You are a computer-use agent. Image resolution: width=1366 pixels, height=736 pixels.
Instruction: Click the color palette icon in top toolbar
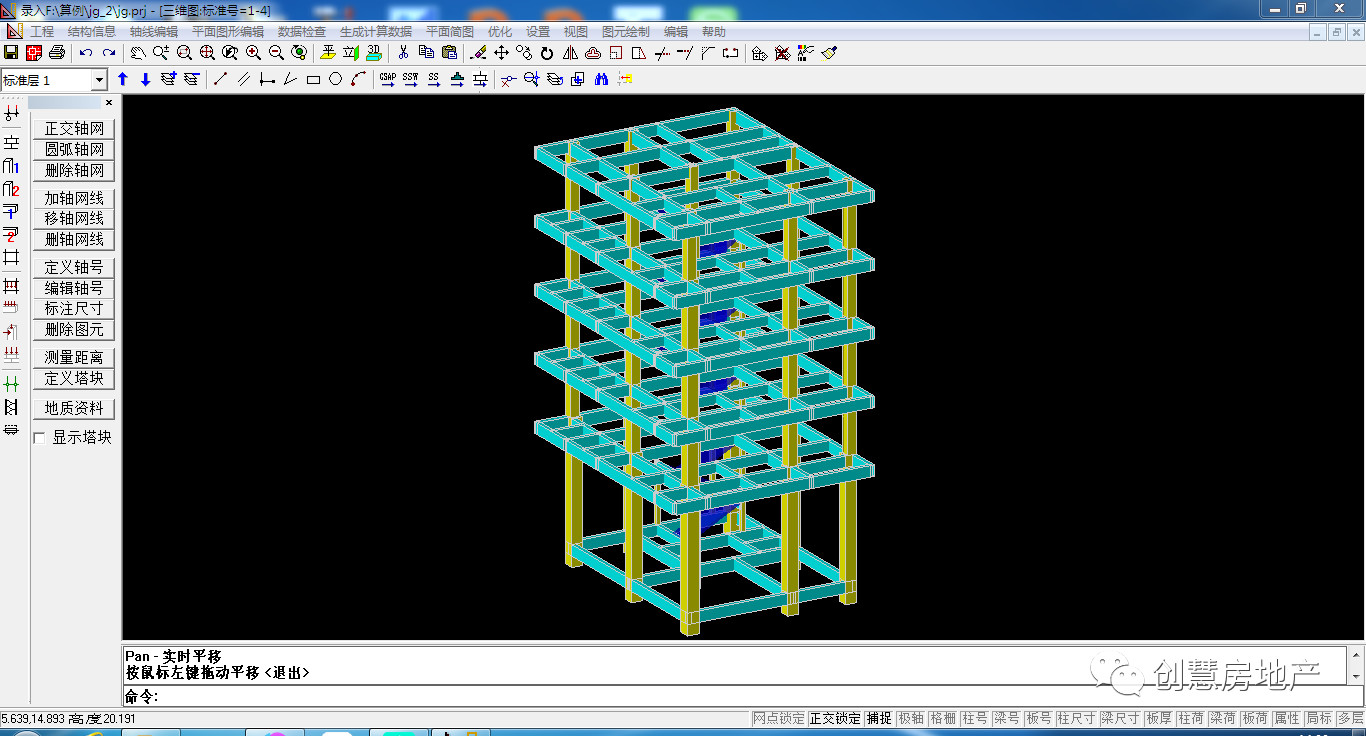click(x=806, y=52)
